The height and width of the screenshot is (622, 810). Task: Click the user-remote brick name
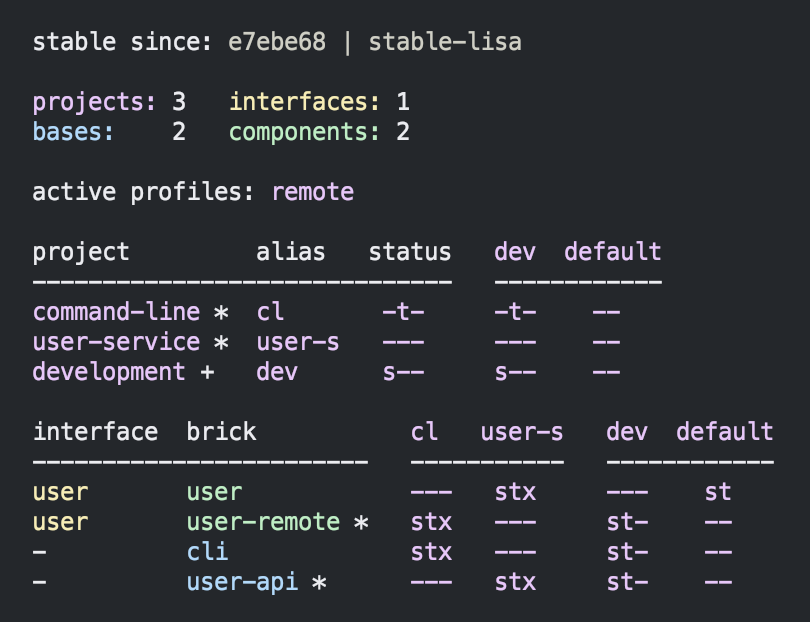[x=263, y=522]
